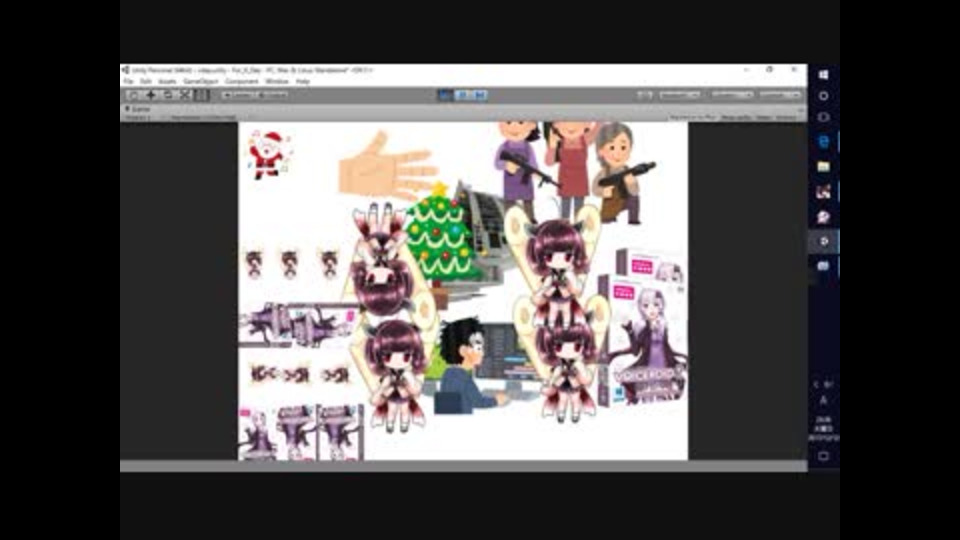Open the Edit menu
Viewport: 960px width, 540px height.
coord(146,81)
